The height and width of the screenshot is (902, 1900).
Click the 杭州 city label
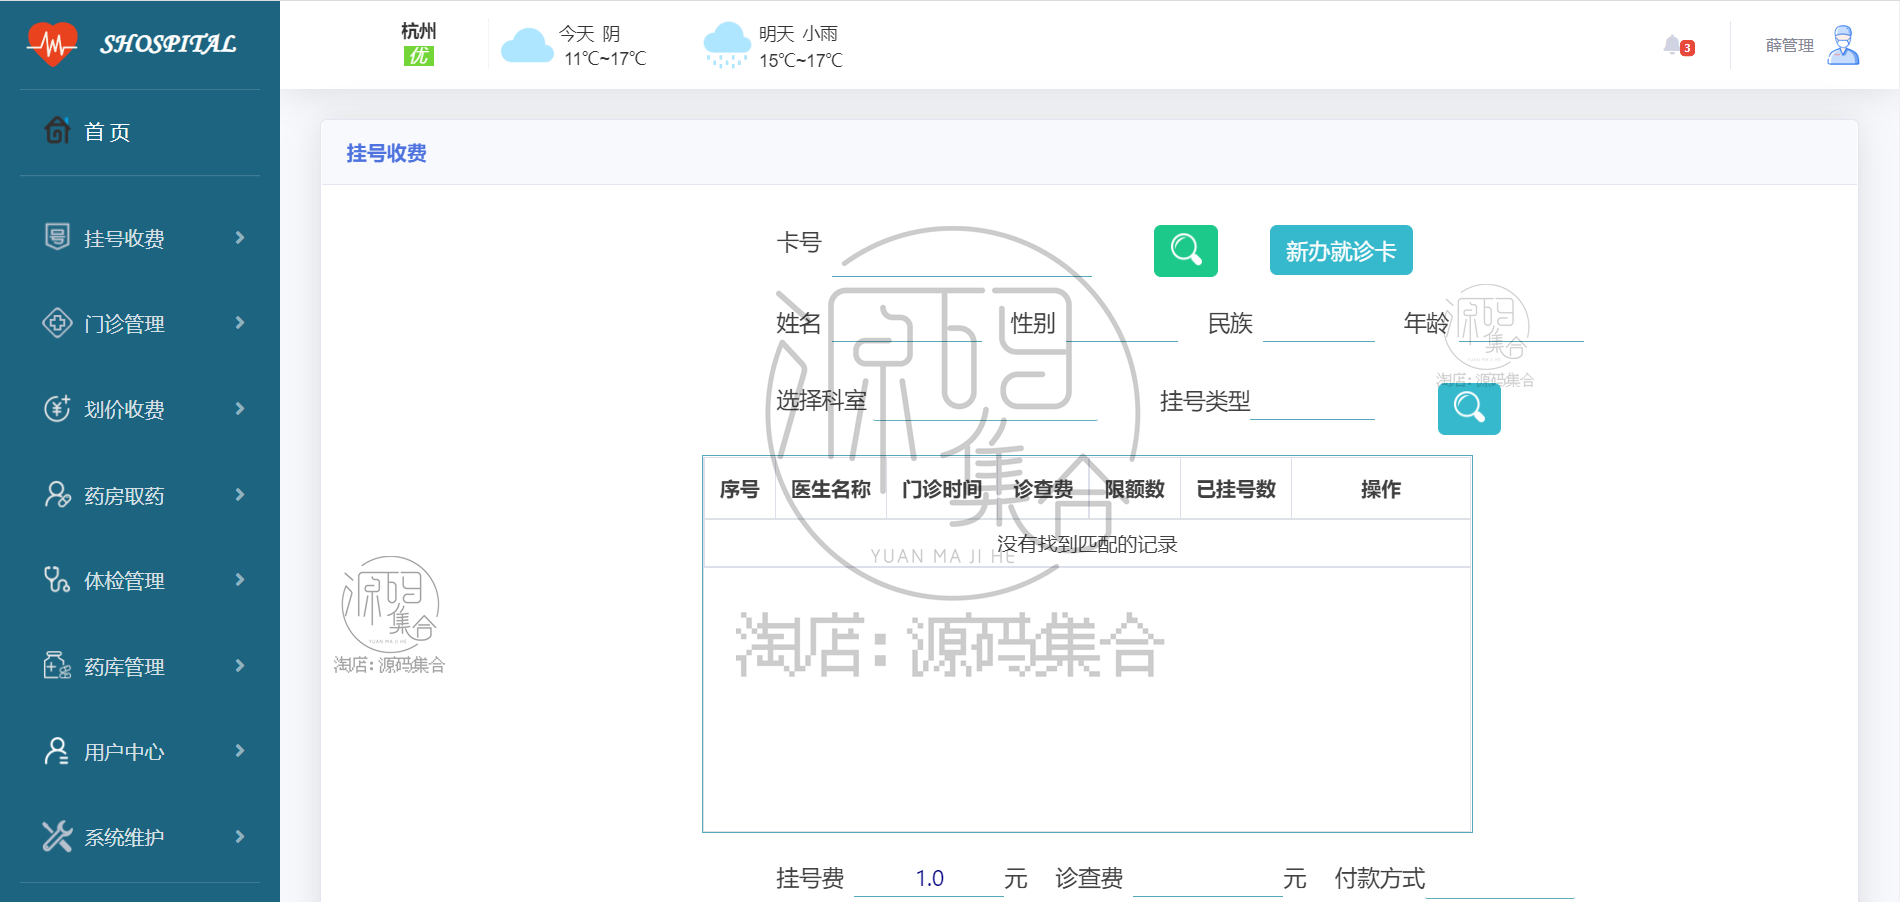point(418,31)
